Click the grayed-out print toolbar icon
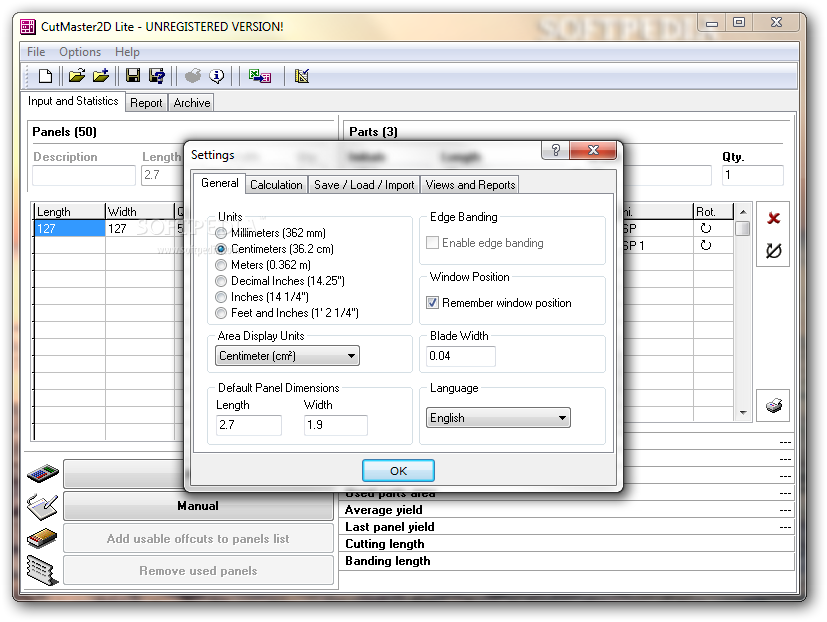 (193, 76)
